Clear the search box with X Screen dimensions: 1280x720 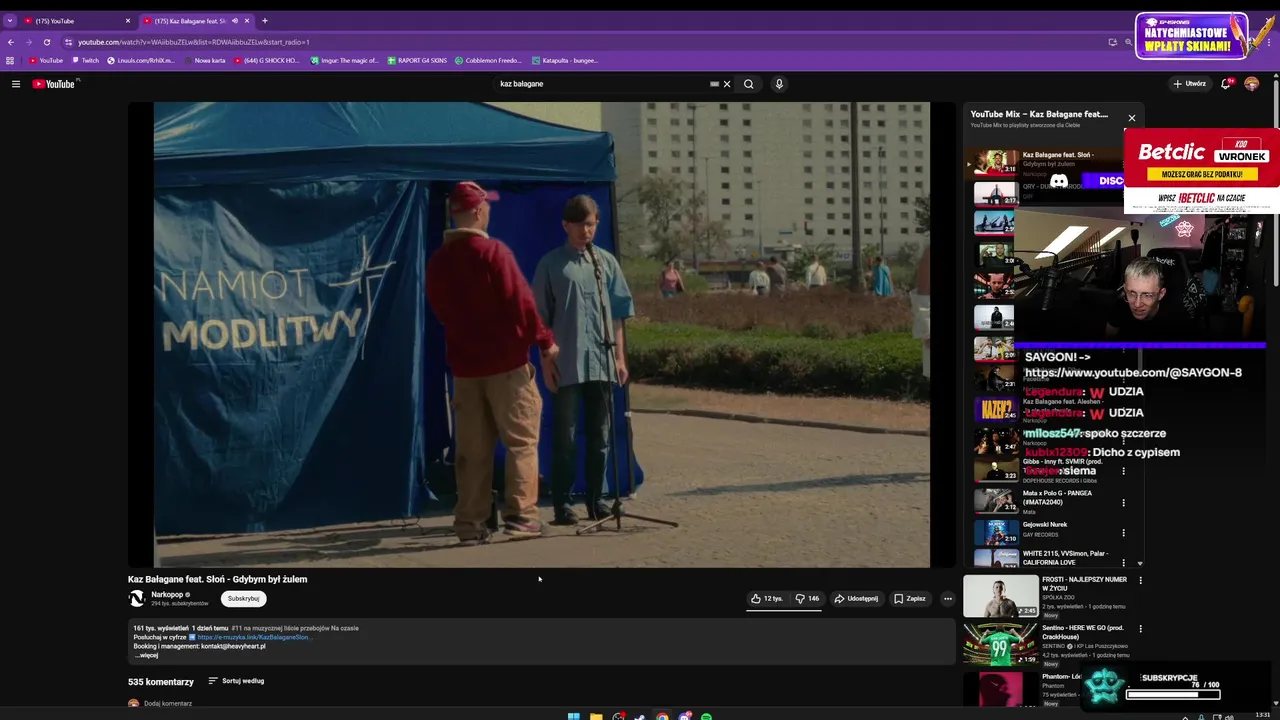pyautogui.click(x=727, y=84)
